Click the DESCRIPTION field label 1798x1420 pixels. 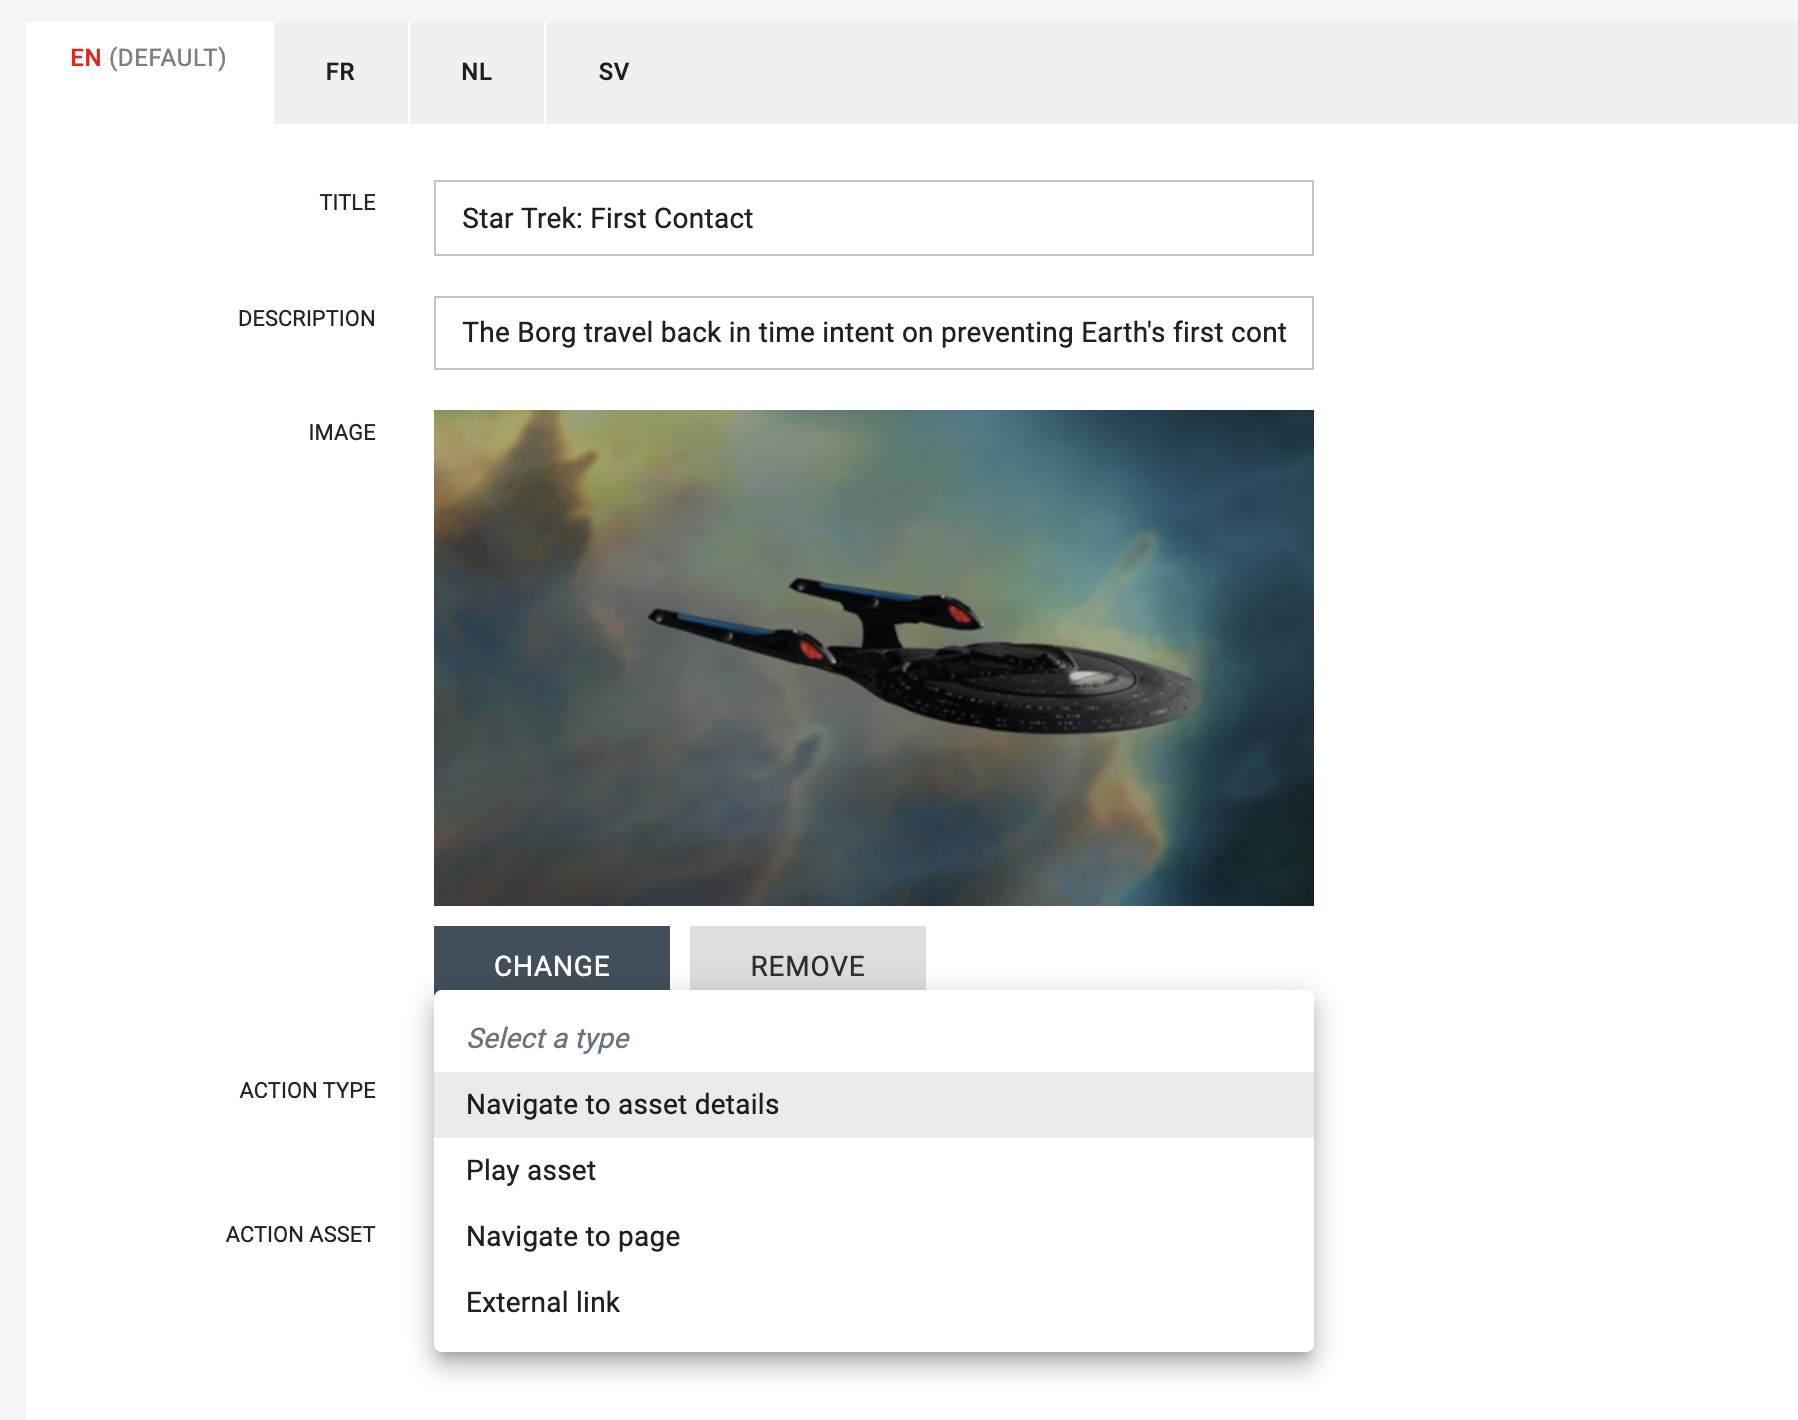pyautogui.click(x=306, y=319)
